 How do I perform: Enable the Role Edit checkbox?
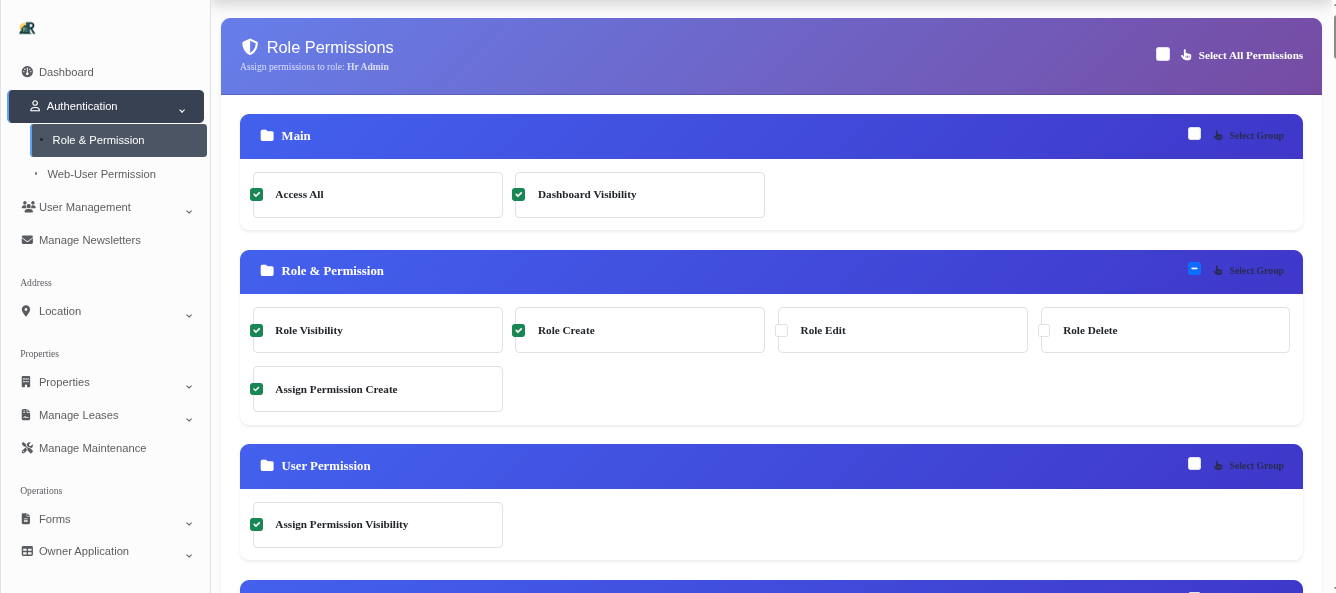click(x=782, y=330)
